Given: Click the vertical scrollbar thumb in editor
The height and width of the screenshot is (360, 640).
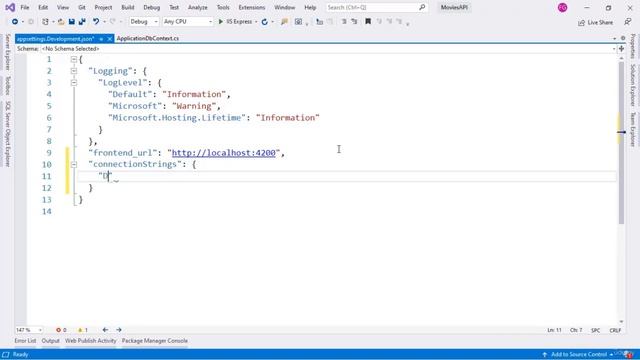Looking at the screenshot, I should coord(621,143).
